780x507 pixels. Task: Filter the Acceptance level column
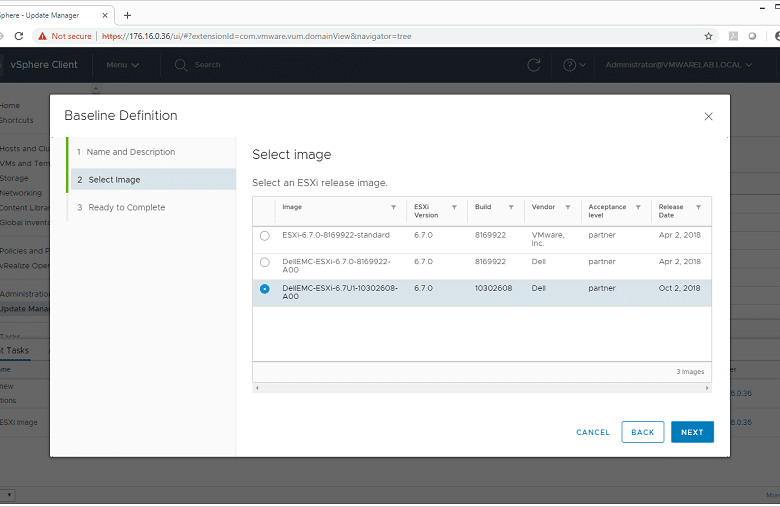pos(638,207)
